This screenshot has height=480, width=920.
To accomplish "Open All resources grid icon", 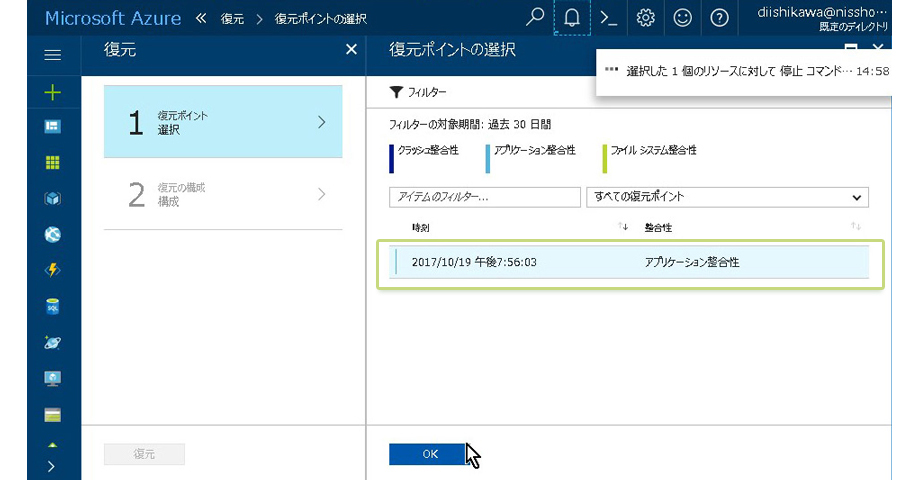I will [x=53, y=163].
